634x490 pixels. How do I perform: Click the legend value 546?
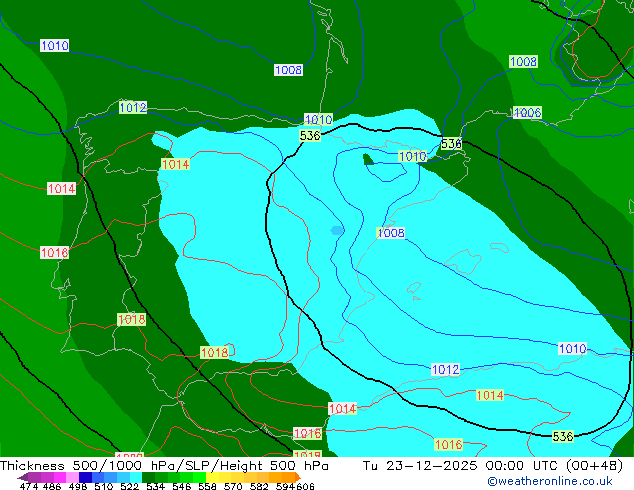click(181, 486)
